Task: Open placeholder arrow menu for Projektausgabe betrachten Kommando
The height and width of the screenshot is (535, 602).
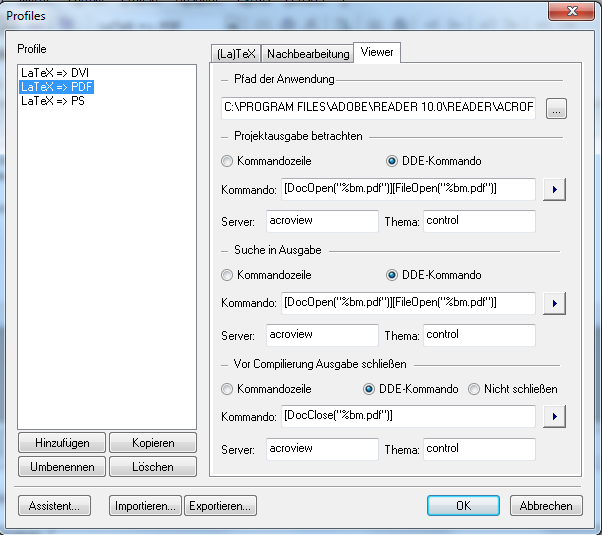Action: [554, 189]
